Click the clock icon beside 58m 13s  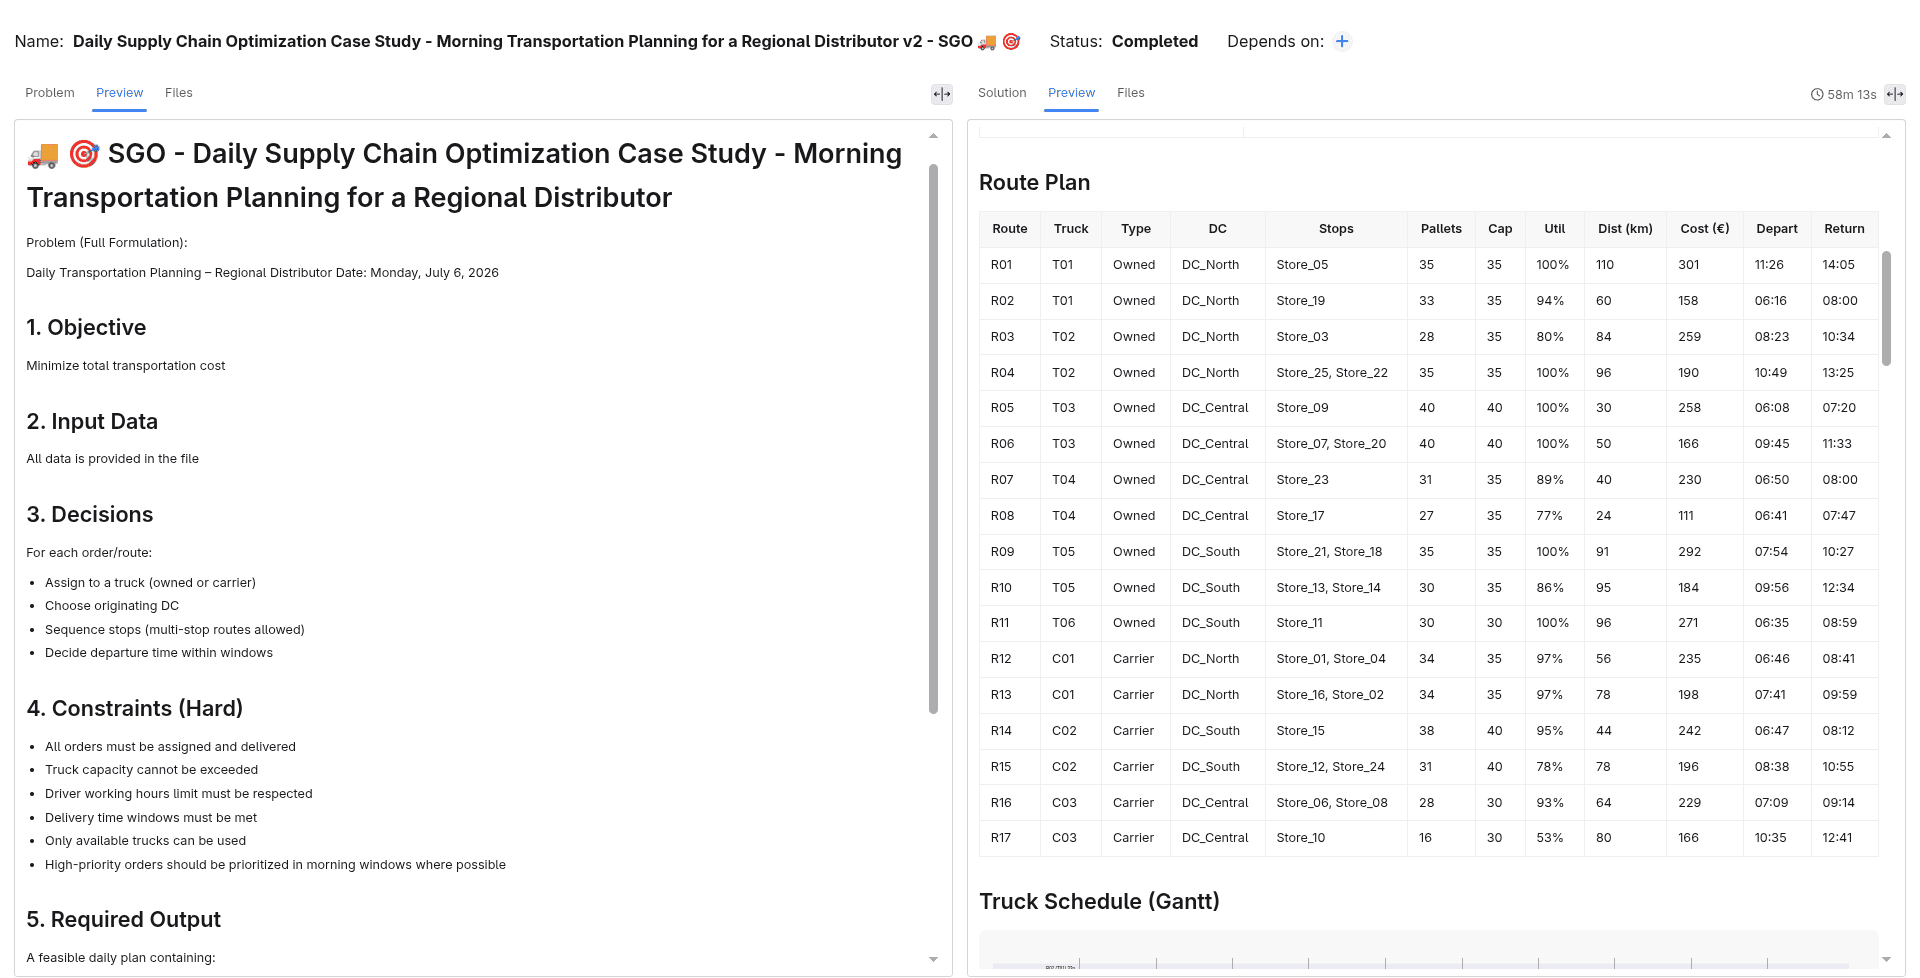pyautogui.click(x=1817, y=94)
